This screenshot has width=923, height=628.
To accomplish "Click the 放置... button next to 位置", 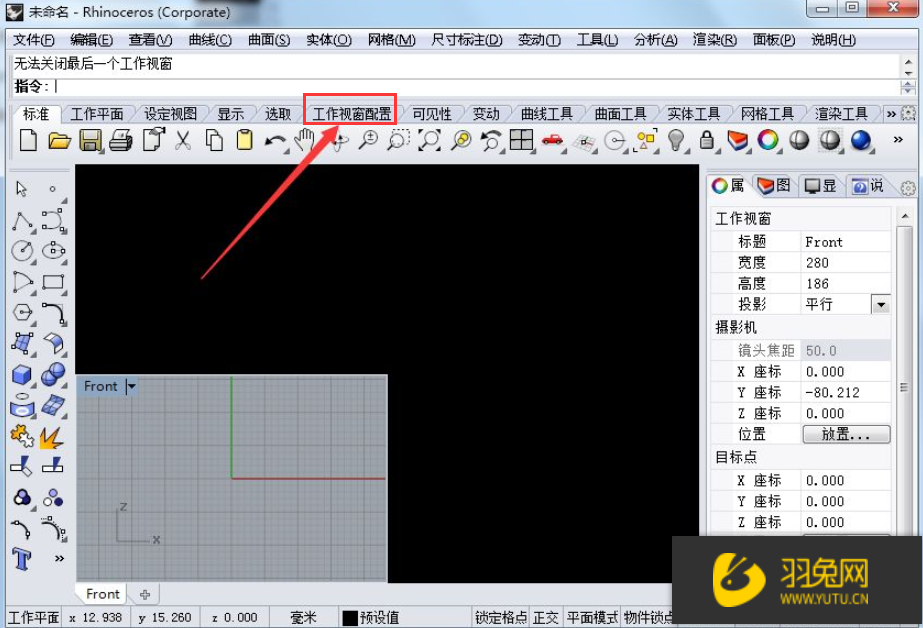I will [x=846, y=434].
